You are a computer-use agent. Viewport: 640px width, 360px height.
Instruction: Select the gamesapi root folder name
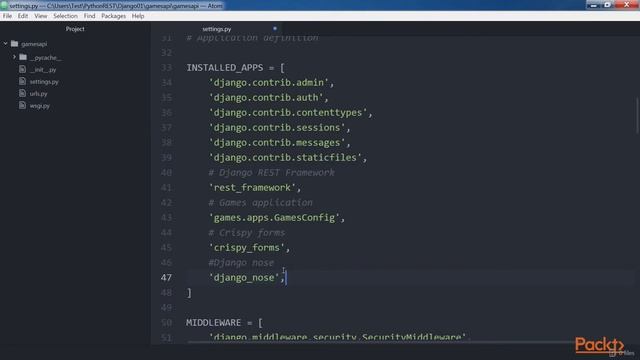(34, 44)
